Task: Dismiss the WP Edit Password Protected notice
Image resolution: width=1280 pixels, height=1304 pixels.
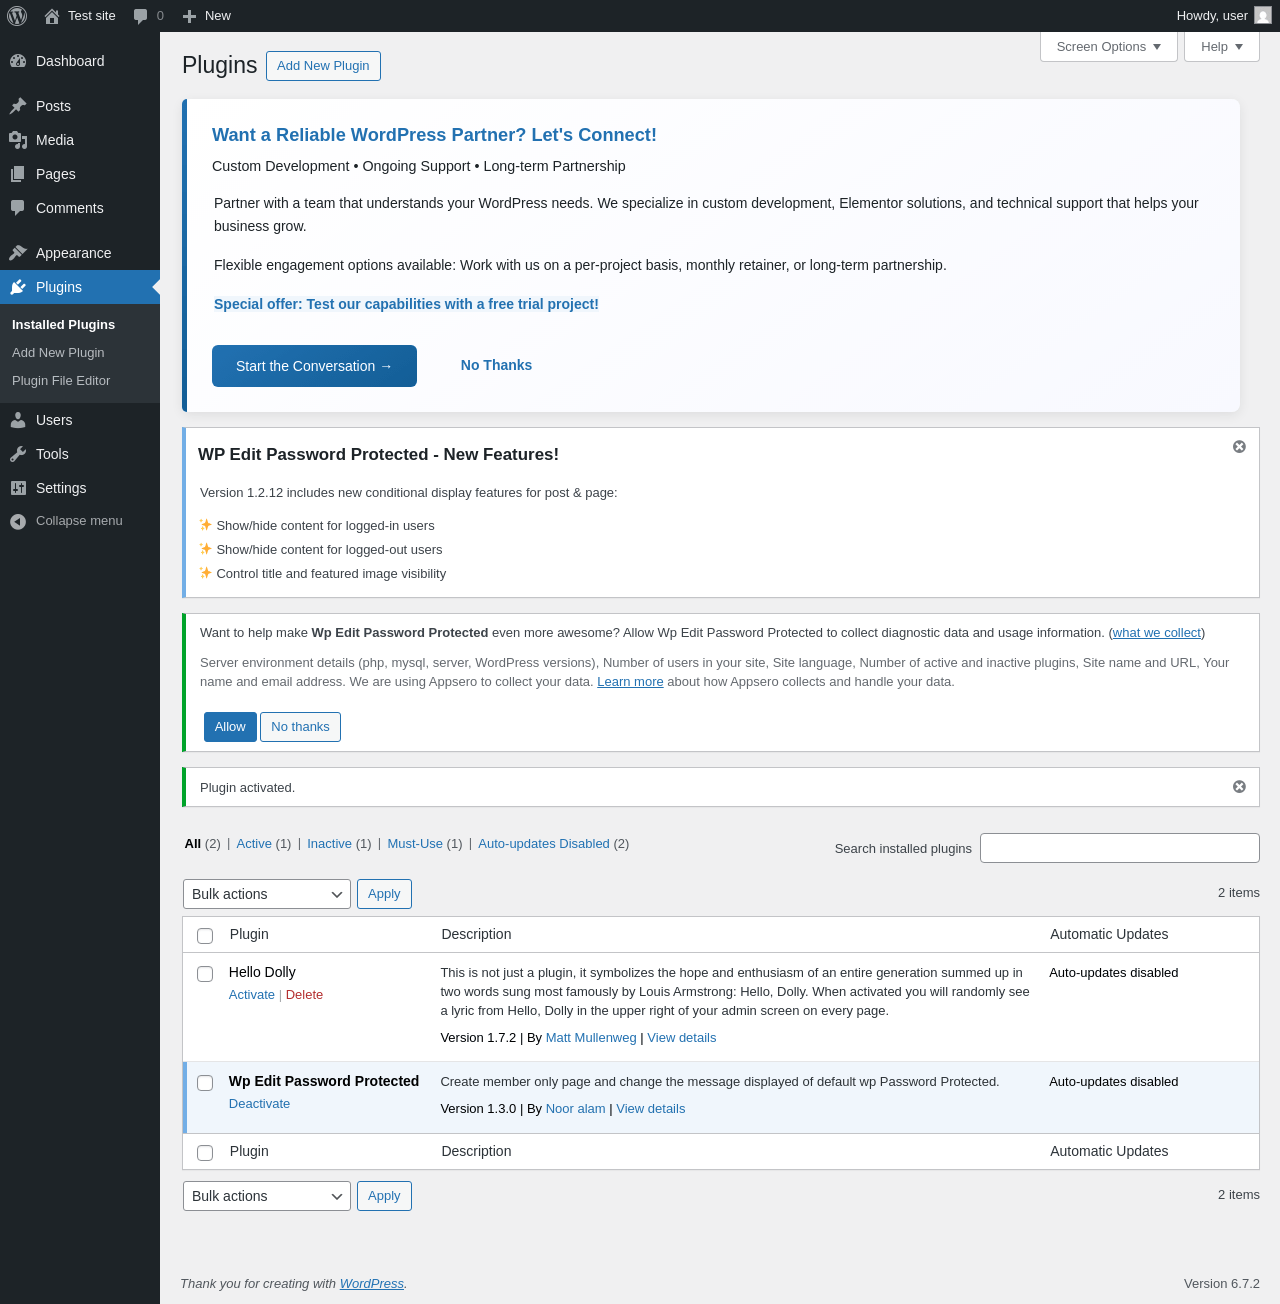Action: click(1239, 447)
